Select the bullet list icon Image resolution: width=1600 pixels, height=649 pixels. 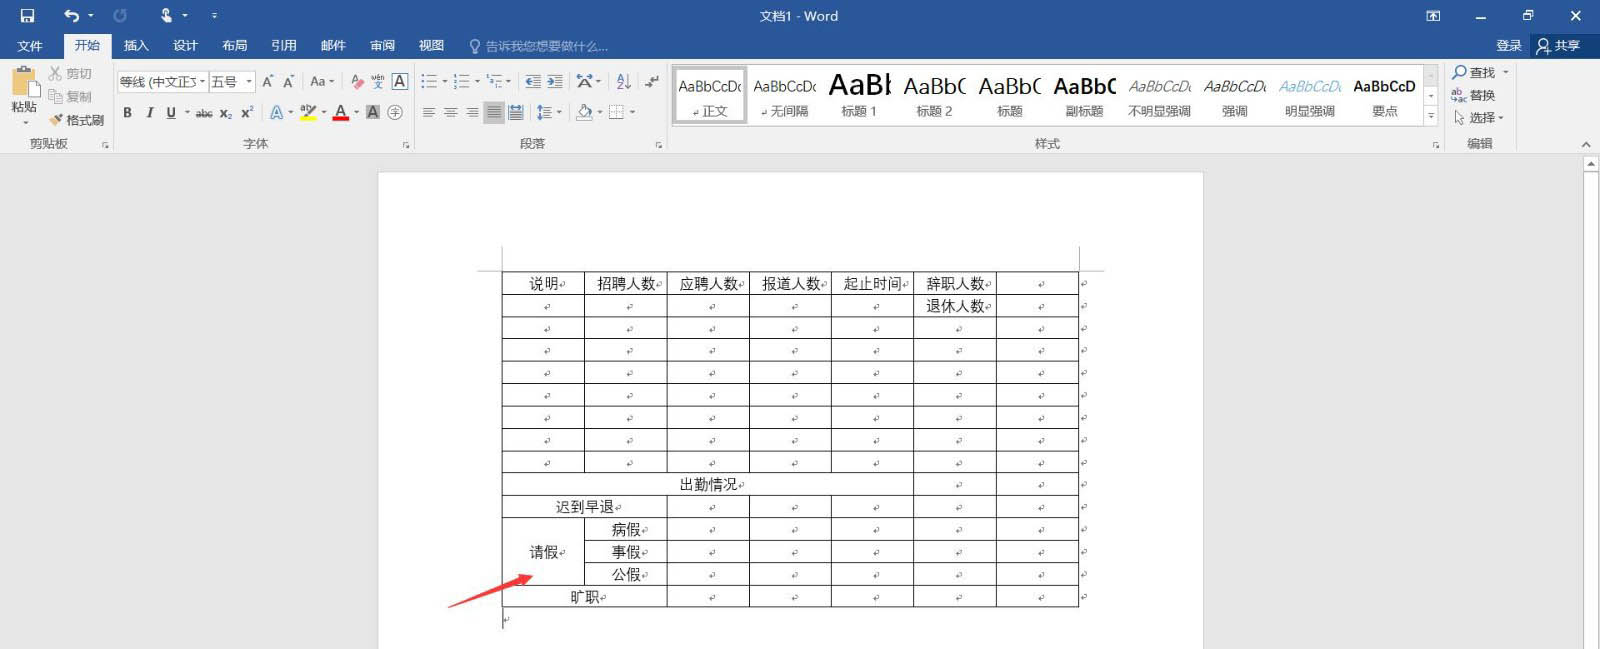tap(429, 81)
